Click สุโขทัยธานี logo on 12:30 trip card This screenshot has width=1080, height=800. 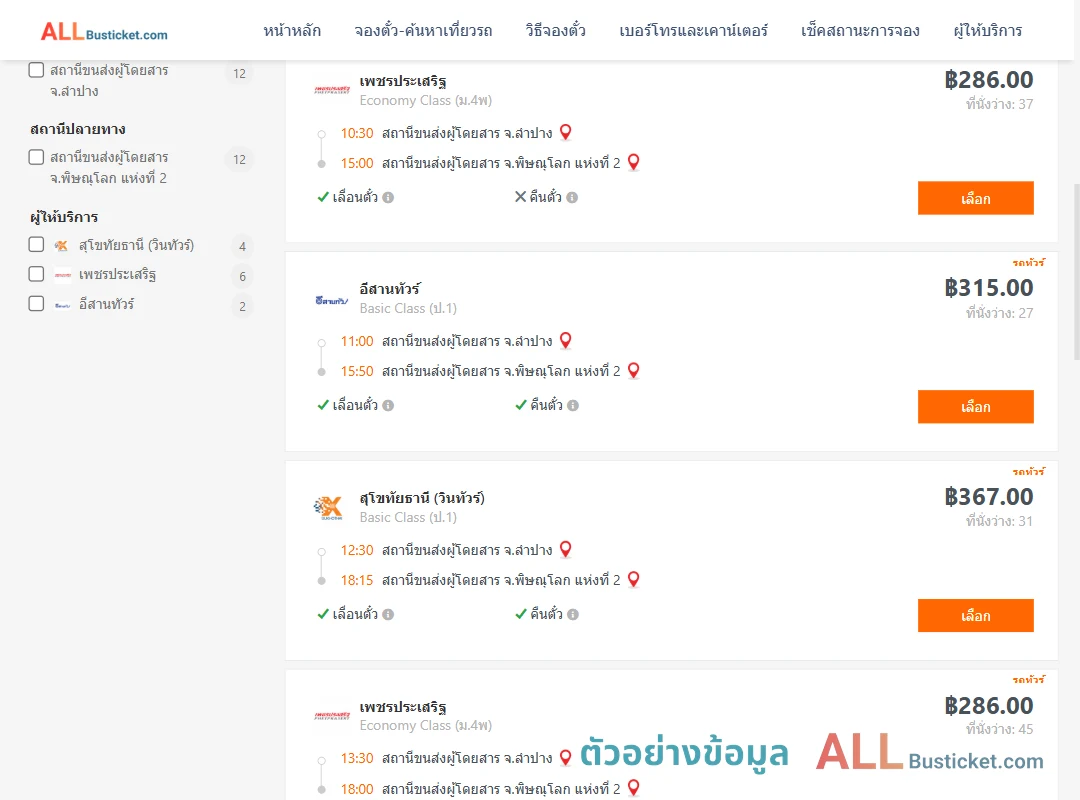[329, 508]
